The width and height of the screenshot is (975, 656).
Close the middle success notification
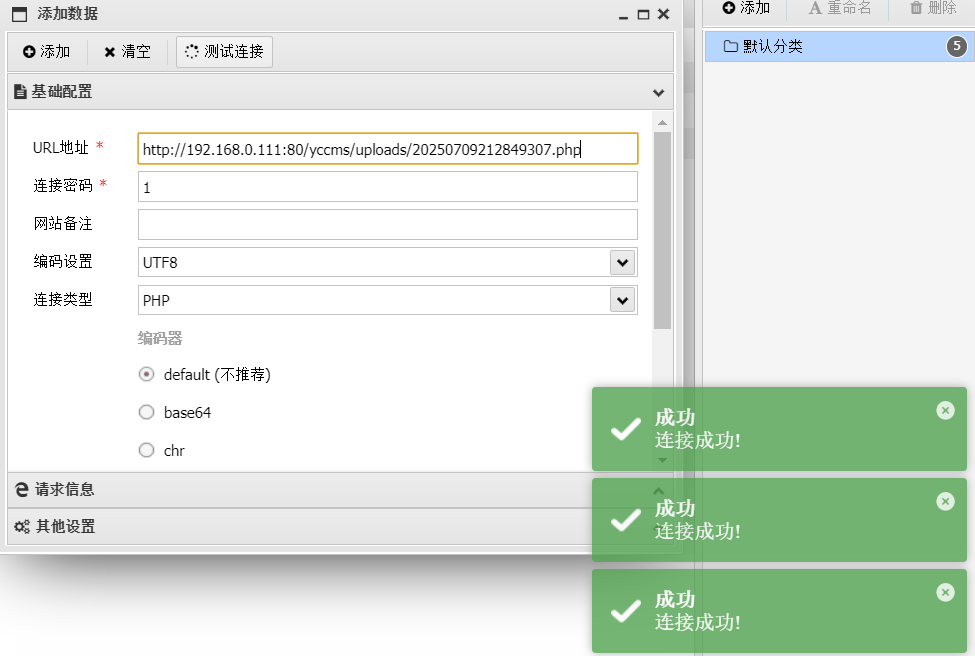click(945, 501)
